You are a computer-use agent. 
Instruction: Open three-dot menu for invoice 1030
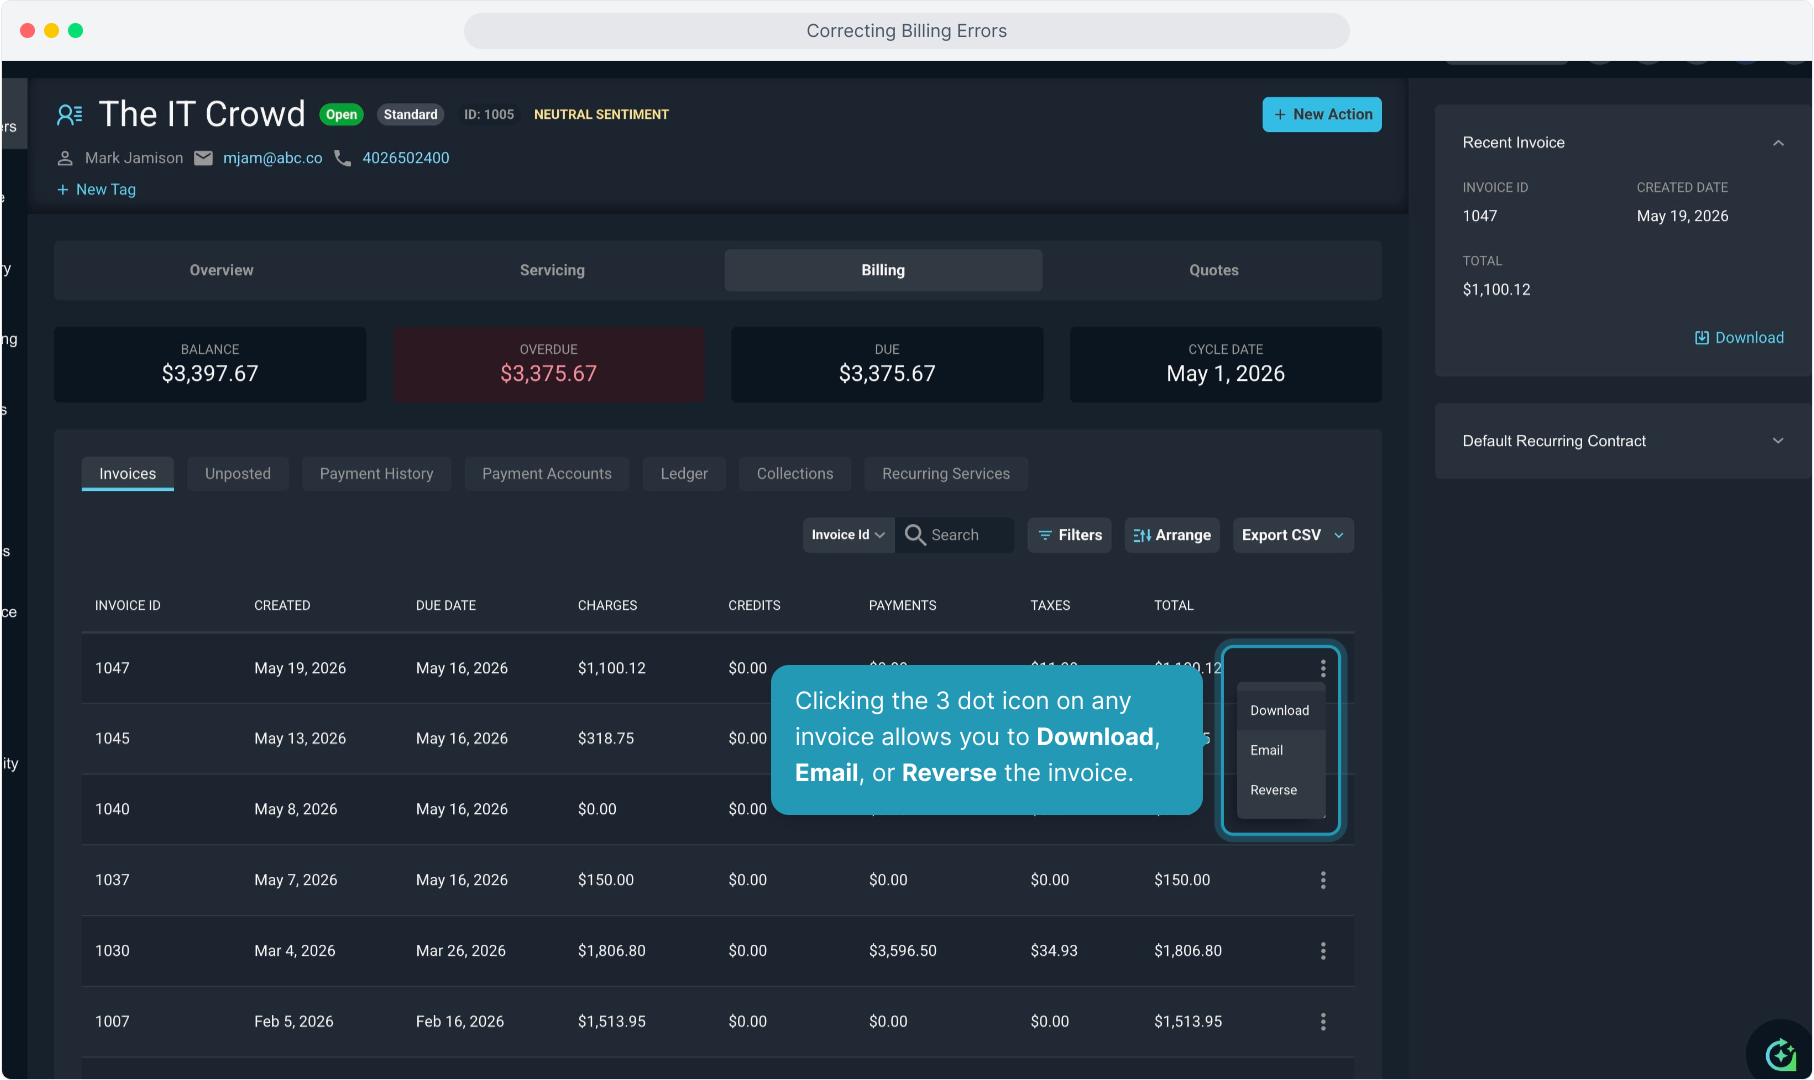[x=1323, y=951]
